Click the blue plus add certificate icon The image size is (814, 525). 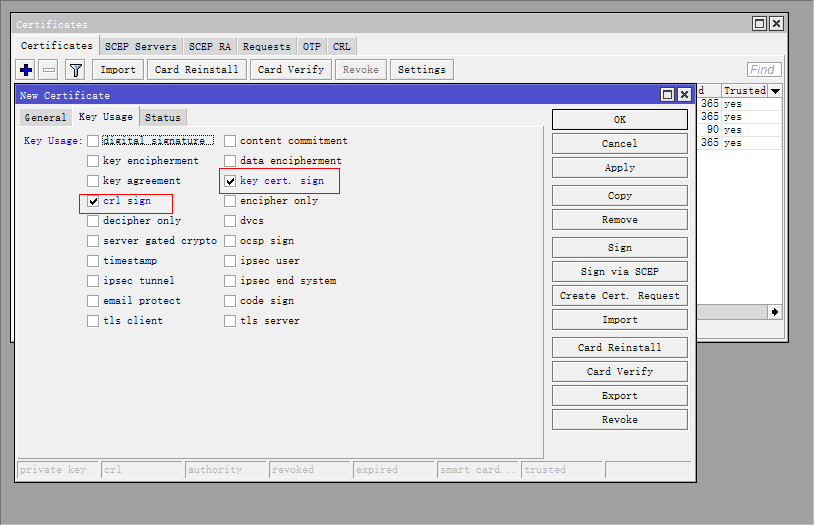(x=26, y=70)
